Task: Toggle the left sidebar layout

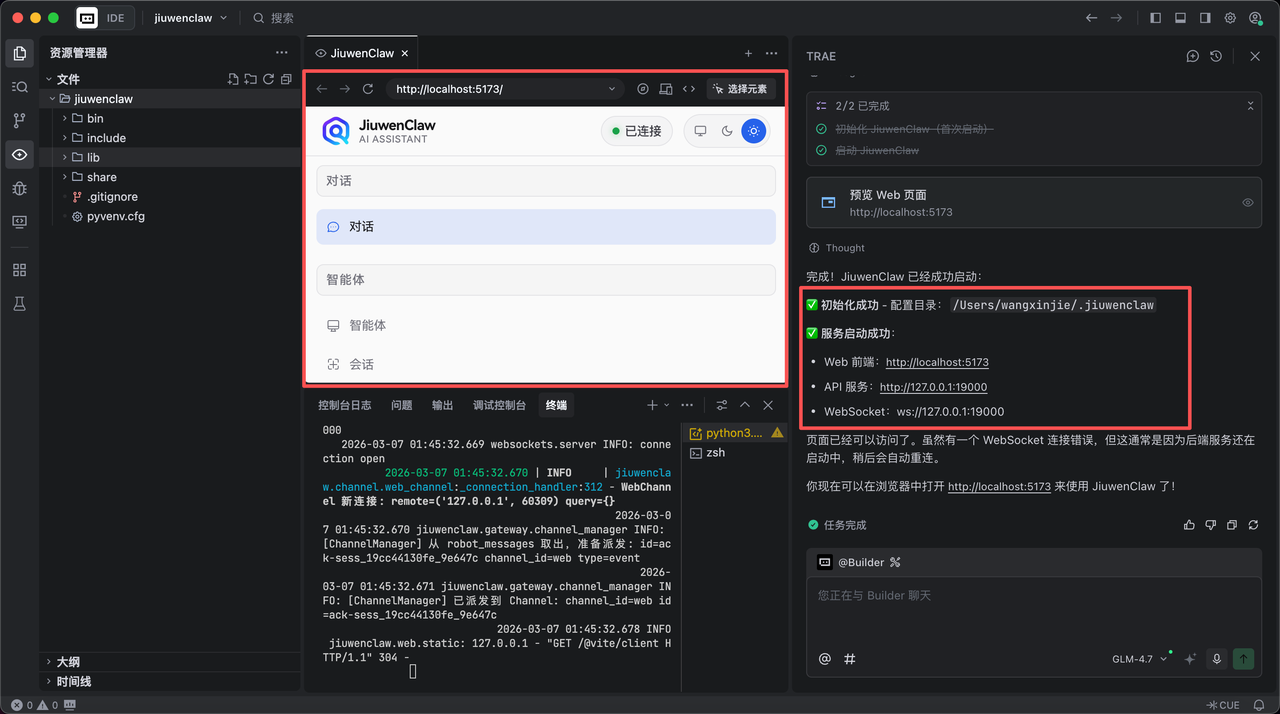Action: click(1156, 18)
